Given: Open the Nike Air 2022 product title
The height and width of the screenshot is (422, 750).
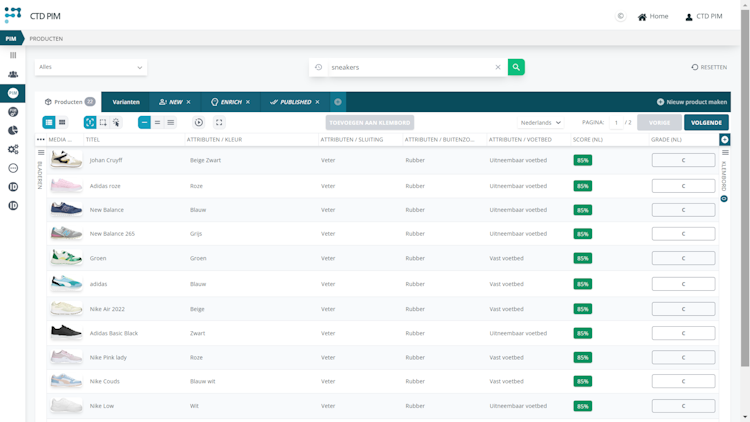Looking at the screenshot, I should pyautogui.click(x=107, y=309).
